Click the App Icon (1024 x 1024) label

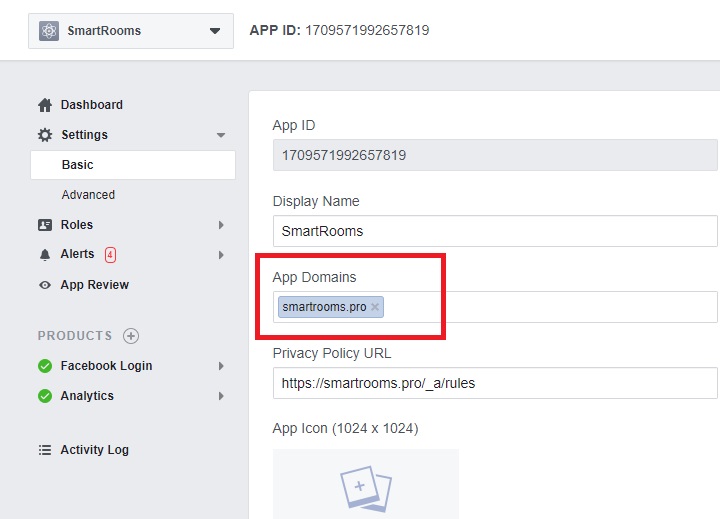pyautogui.click(x=345, y=429)
